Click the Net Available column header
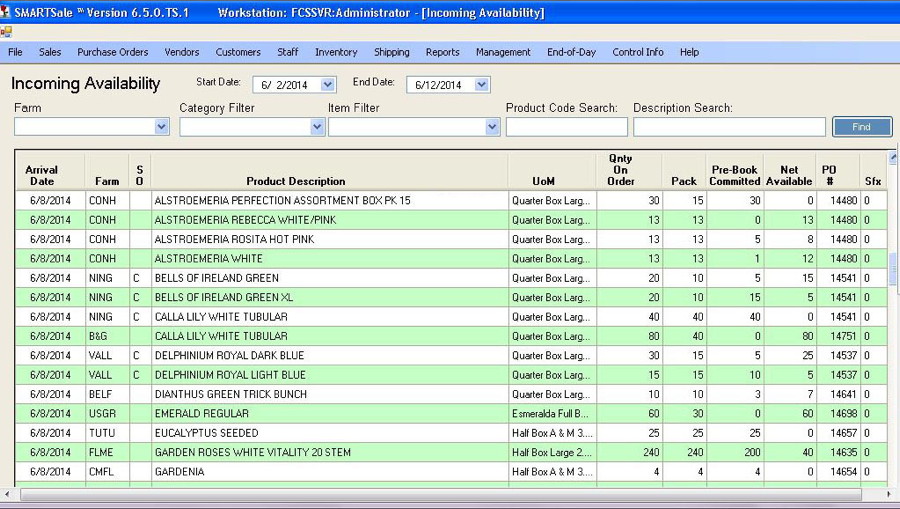The width and height of the screenshot is (900, 509). 789,175
